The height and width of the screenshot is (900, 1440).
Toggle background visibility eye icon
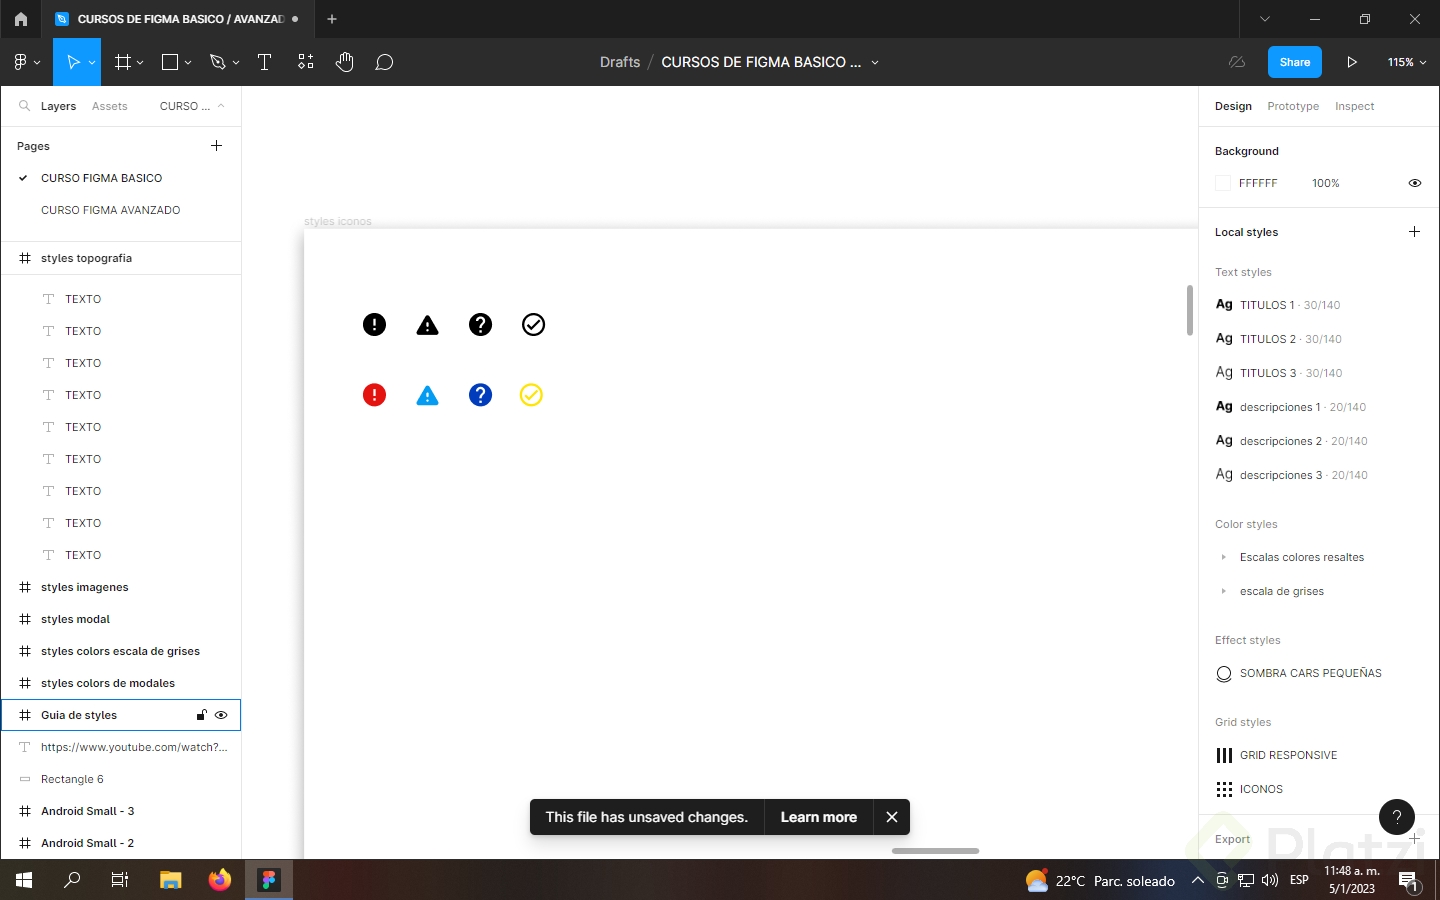click(x=1415, y=183)
